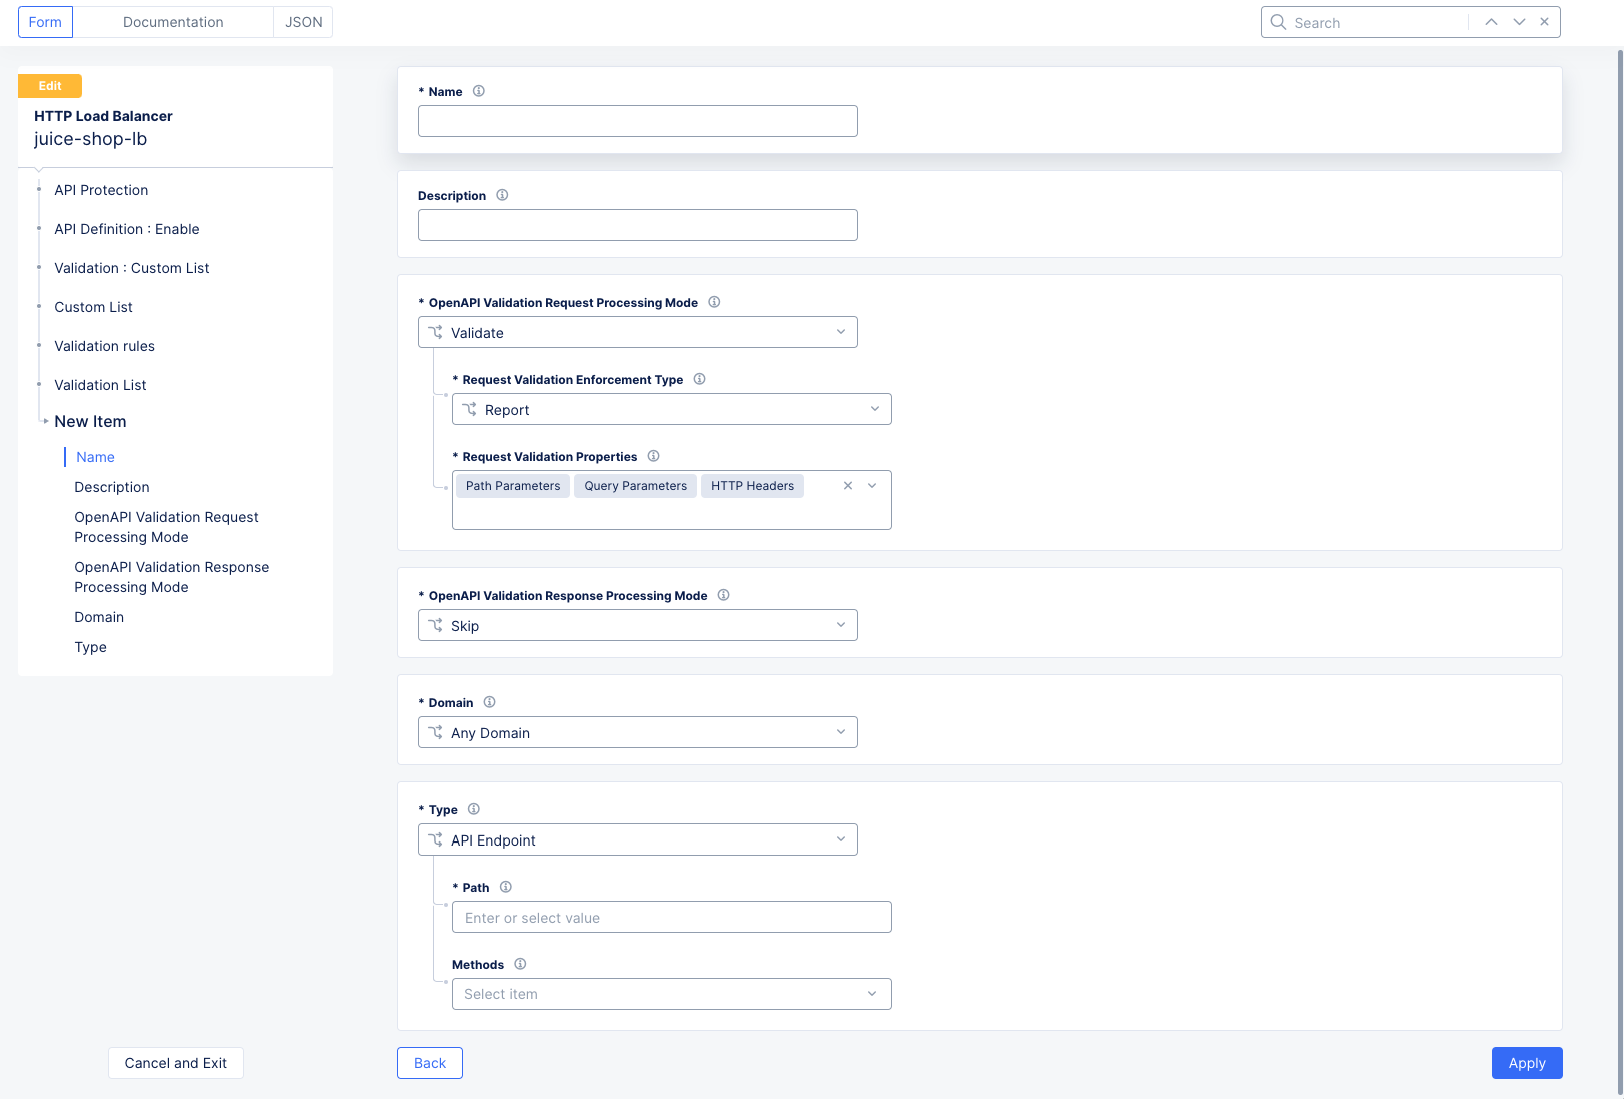Switch to the JSON tab

(302, 21)
